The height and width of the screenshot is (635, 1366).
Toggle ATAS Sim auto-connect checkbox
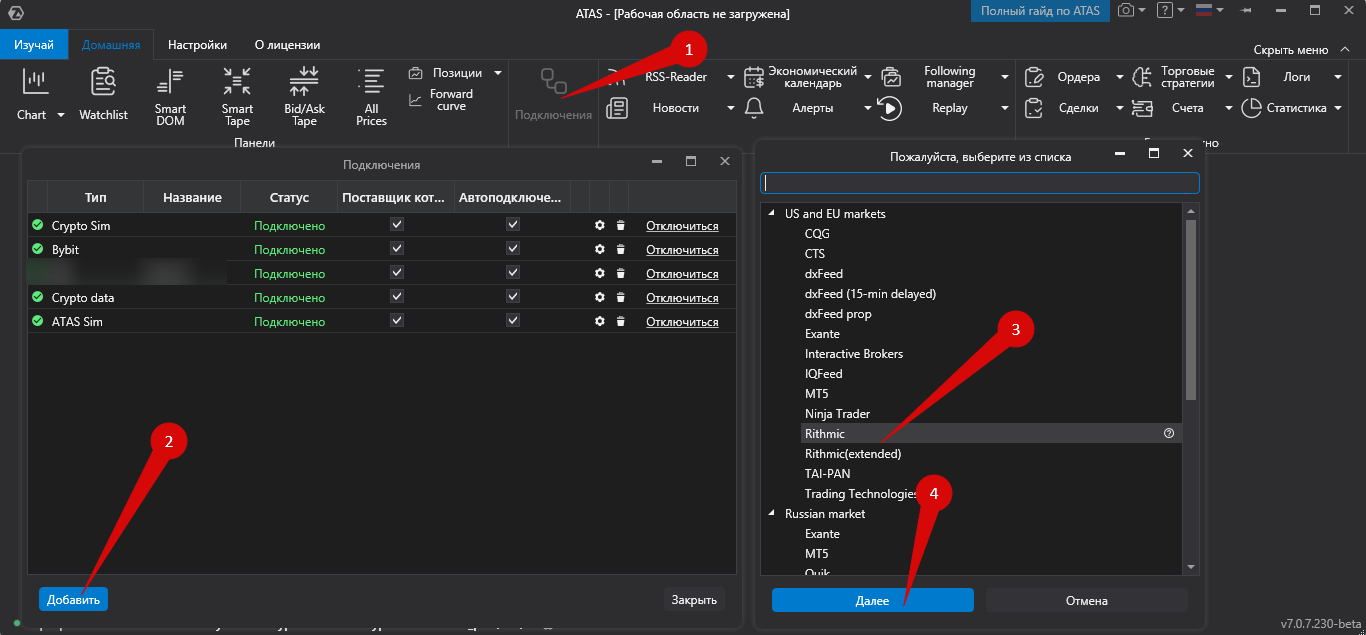click(x=513, y=321)
